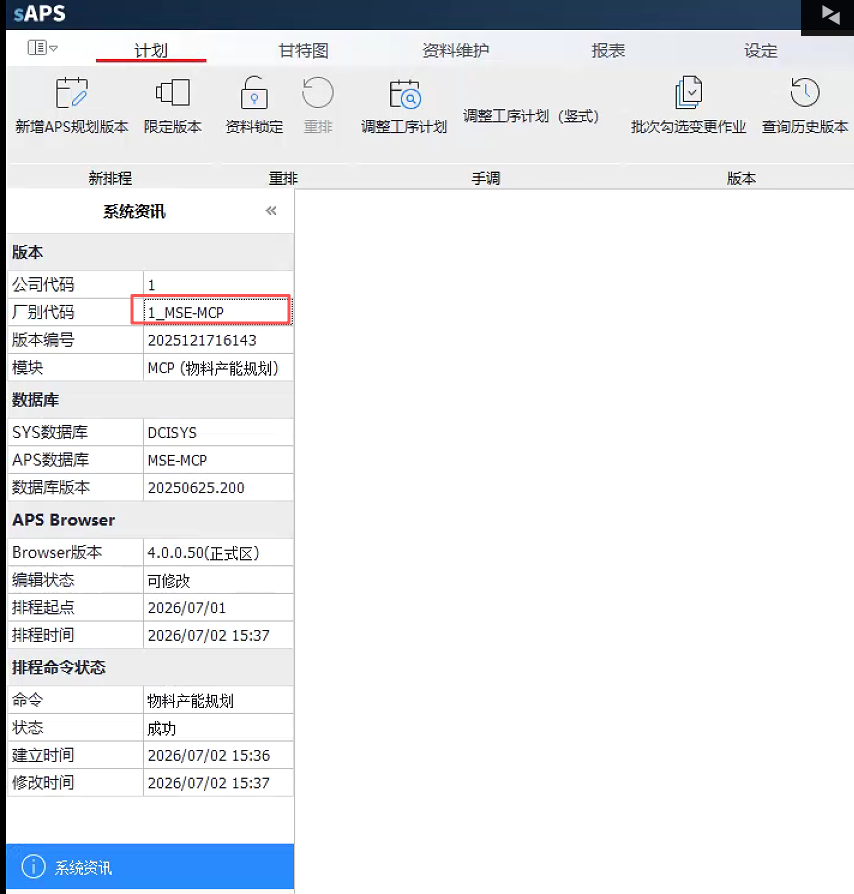
Task: Open the 限定版本 toolbar icon
Action: pyautogui.click(x=173, y=92)
